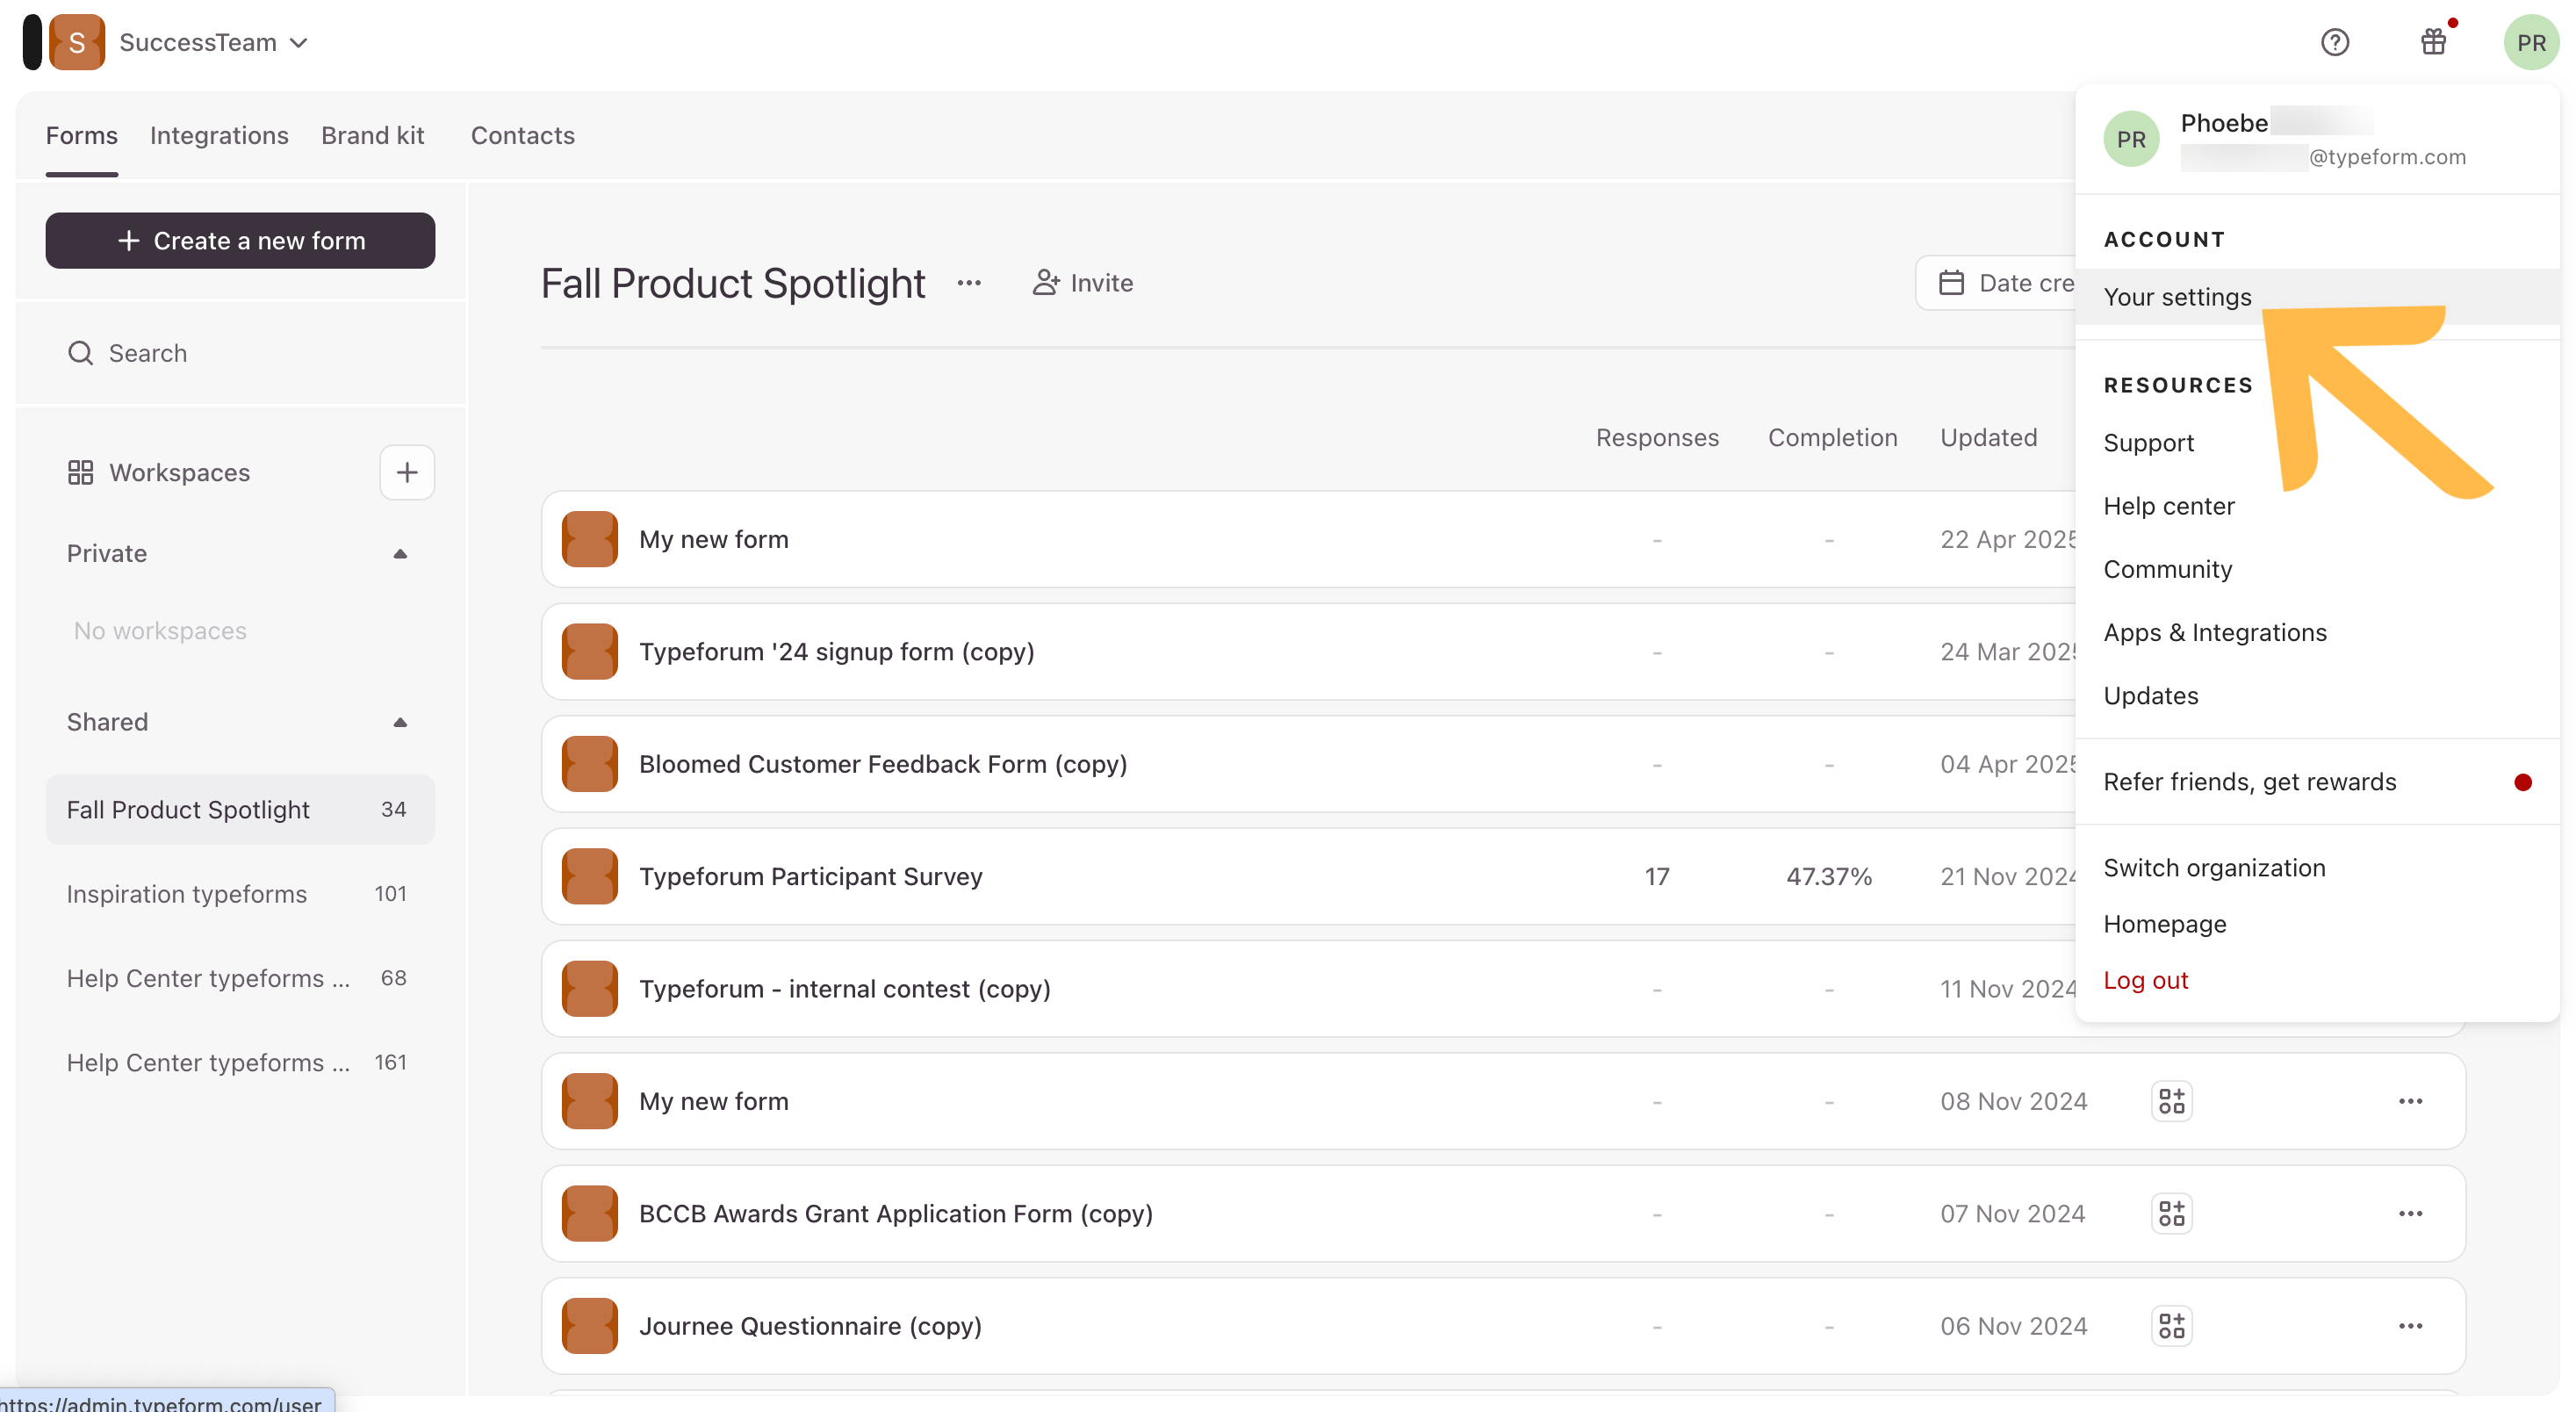
Task: Open more options for Journee Questionnaire
Action: point(2410,1325)
